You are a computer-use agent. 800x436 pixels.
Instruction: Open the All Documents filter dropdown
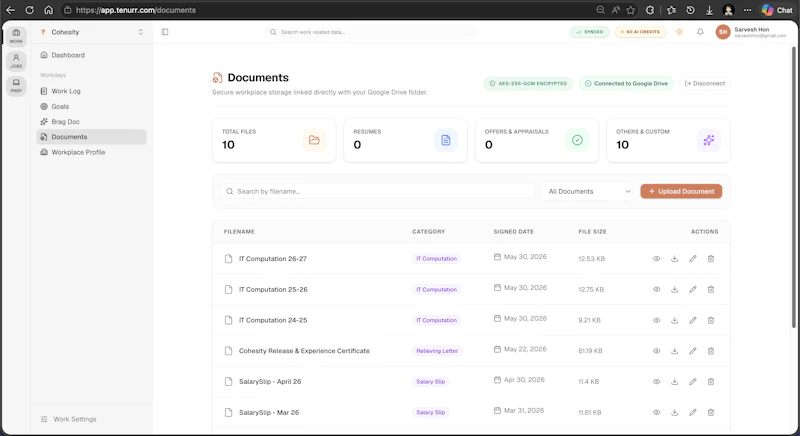pos(588,191)
